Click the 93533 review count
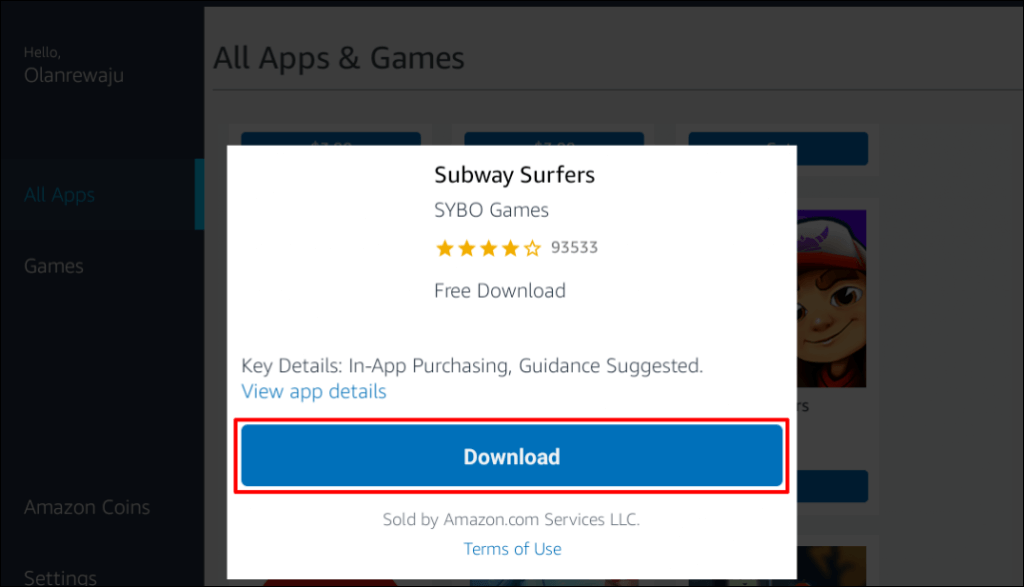 [574, 247]
